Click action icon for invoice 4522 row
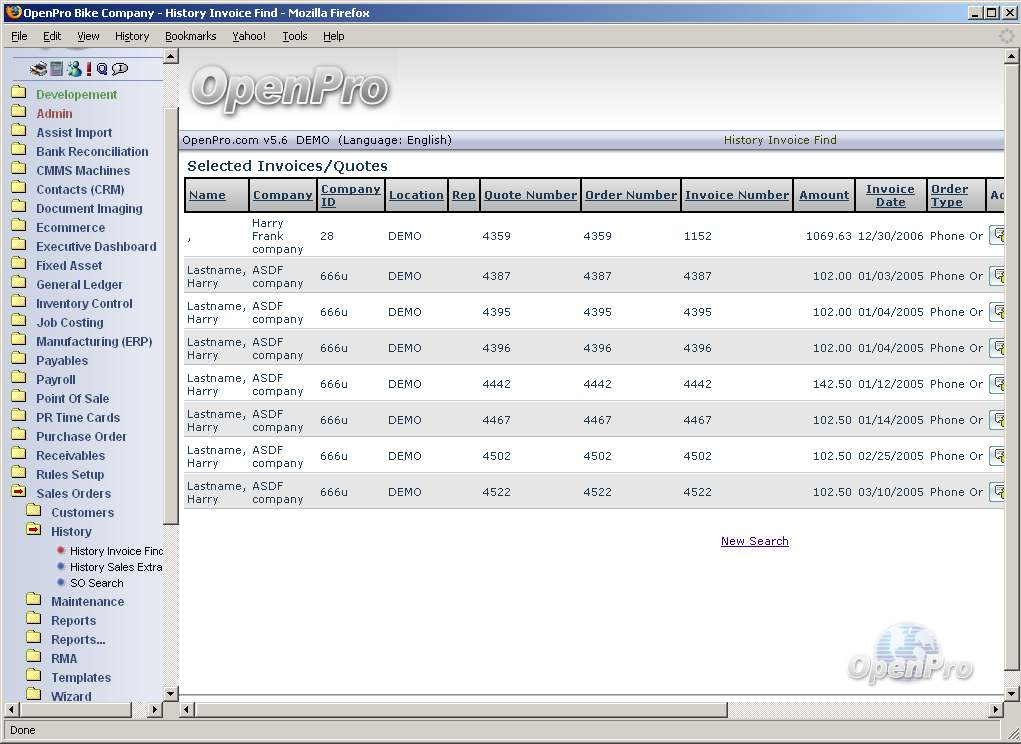 click(996, 492)
